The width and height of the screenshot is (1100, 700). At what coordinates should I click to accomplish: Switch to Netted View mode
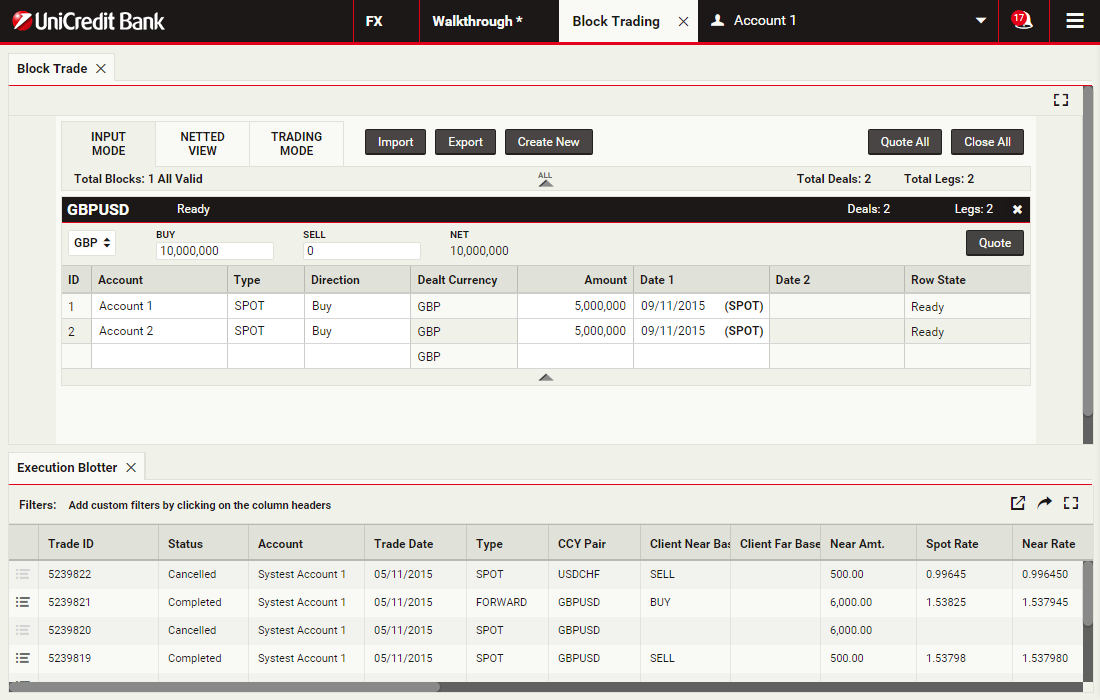(x=202, y=144)
